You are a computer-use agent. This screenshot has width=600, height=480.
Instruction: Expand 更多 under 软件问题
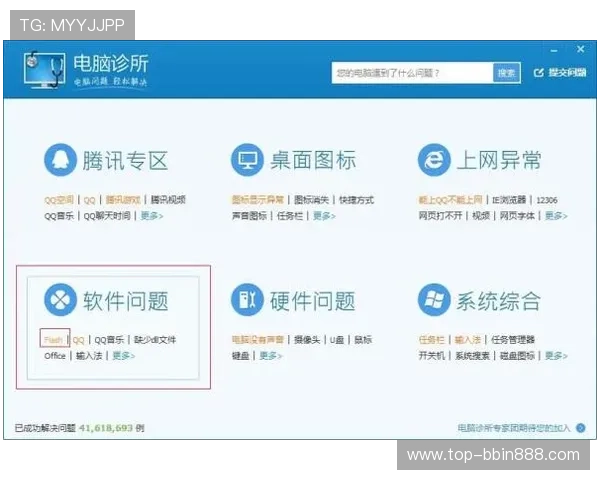(124, 356)
